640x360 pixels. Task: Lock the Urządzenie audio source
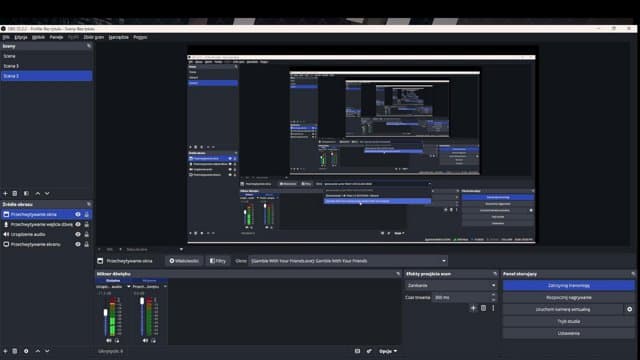coord(87,234)
